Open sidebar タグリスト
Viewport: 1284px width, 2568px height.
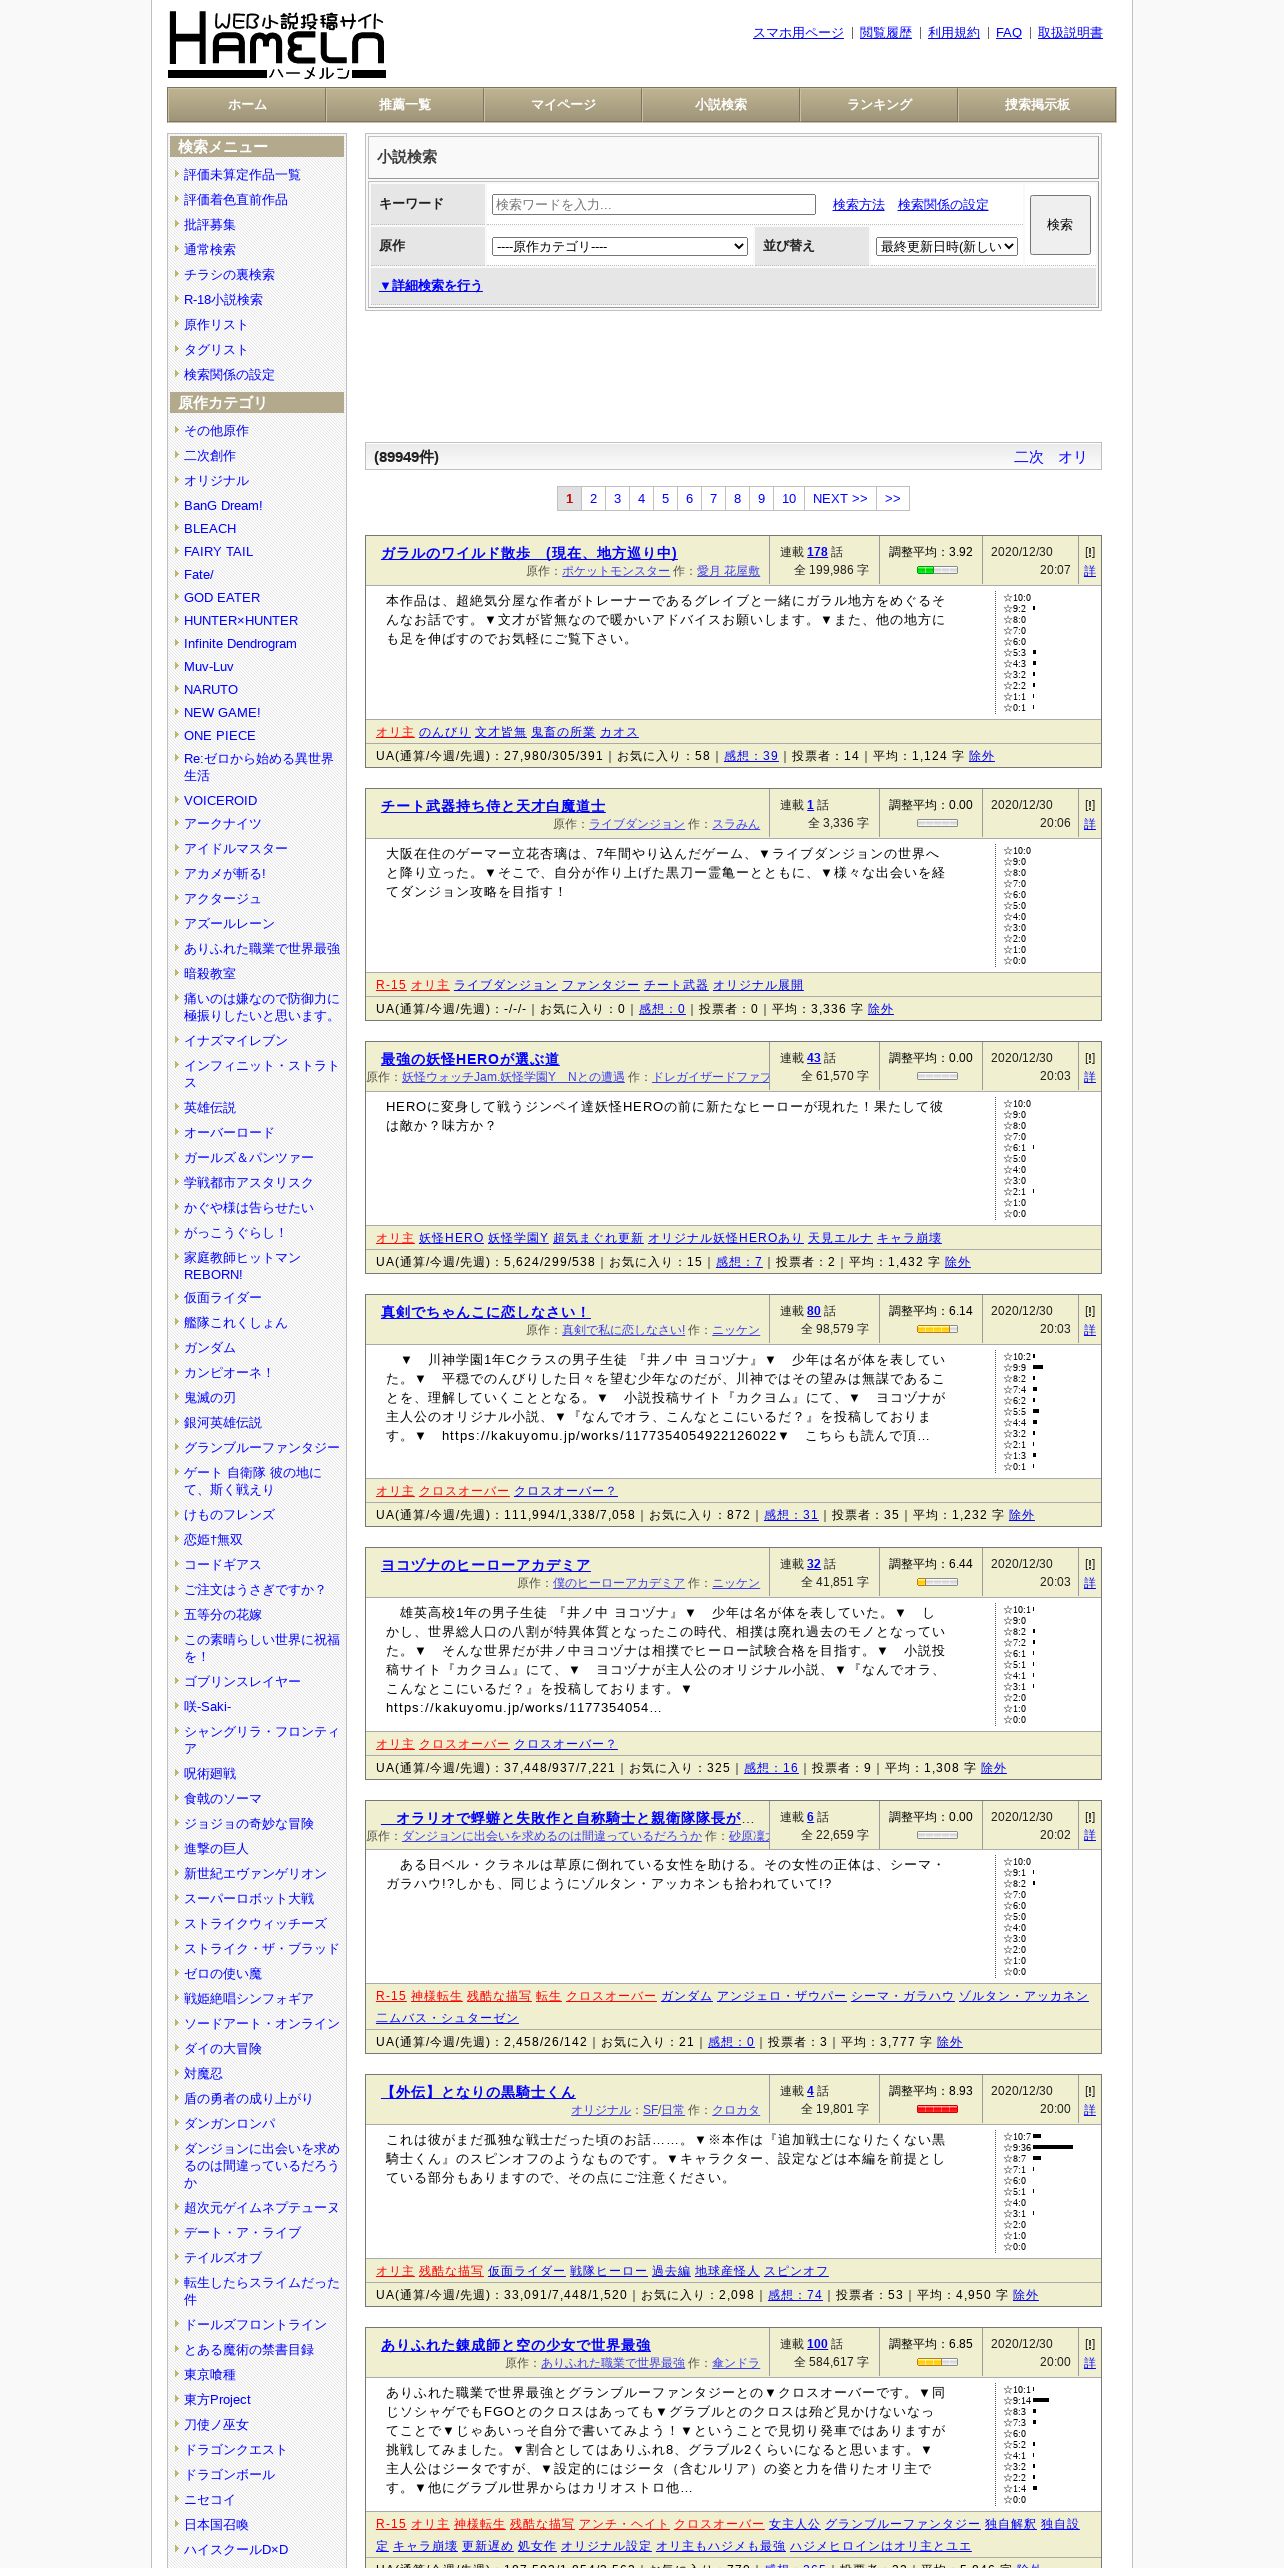tap(216, 350)
